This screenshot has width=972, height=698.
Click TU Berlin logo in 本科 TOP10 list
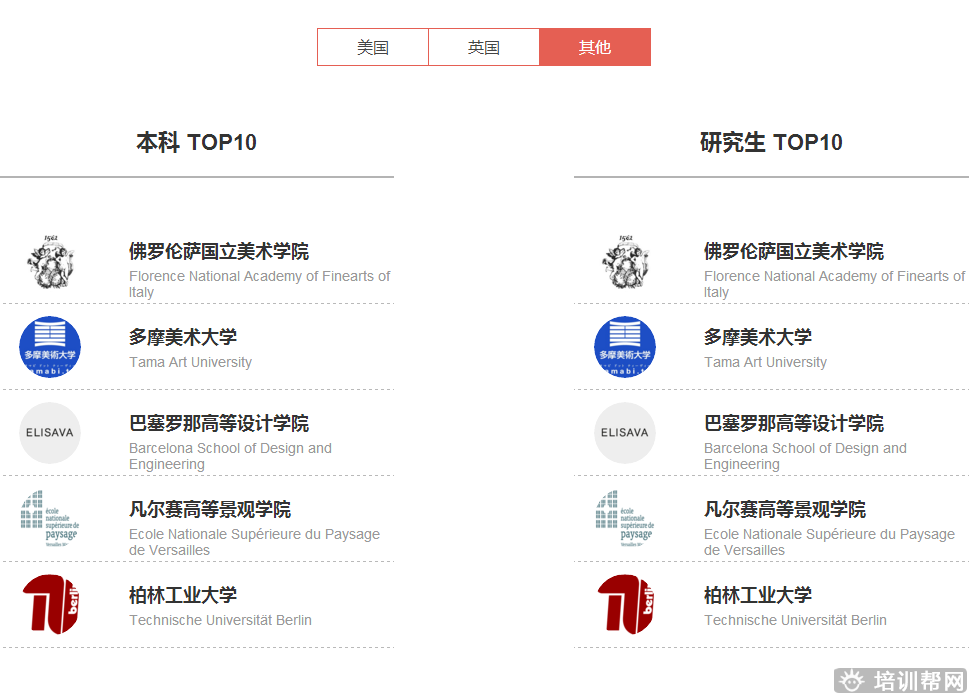coord(51,604)
